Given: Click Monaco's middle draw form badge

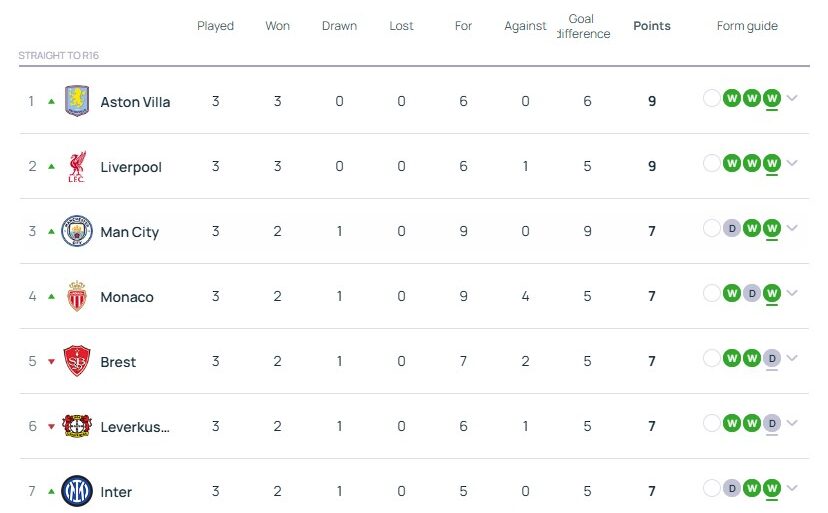Looking at the screenshot, I should coord(752,293).
